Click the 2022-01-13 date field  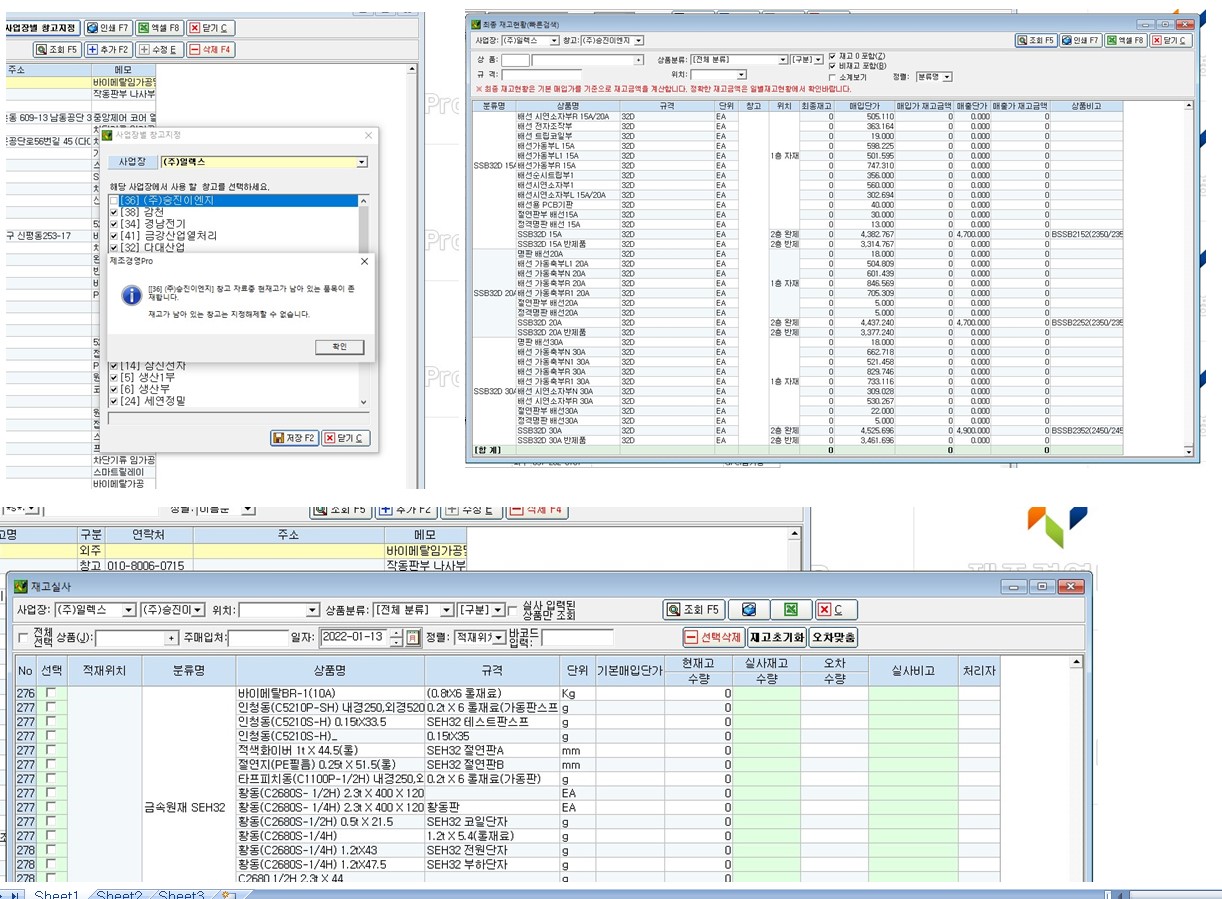(x=354, y=636)
